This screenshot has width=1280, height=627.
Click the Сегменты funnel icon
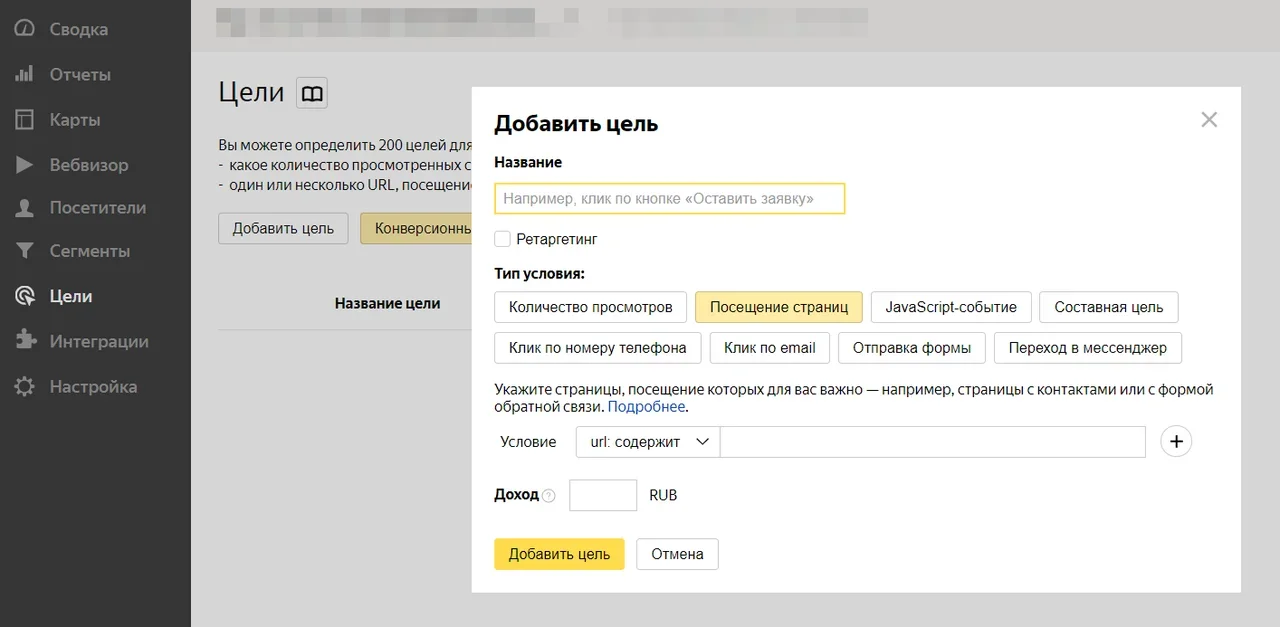pyautogui.click(x=25, y=251)
